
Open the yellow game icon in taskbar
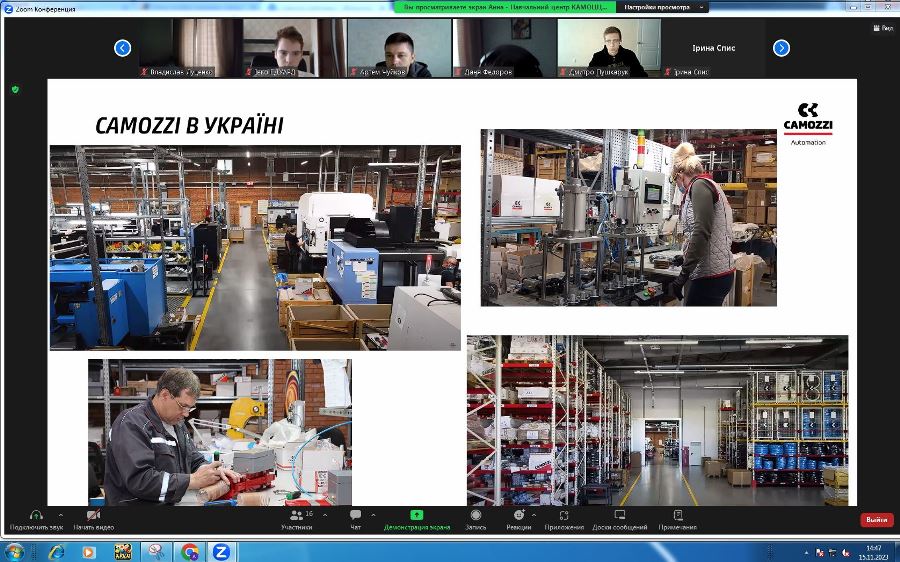tap(122, 552)
